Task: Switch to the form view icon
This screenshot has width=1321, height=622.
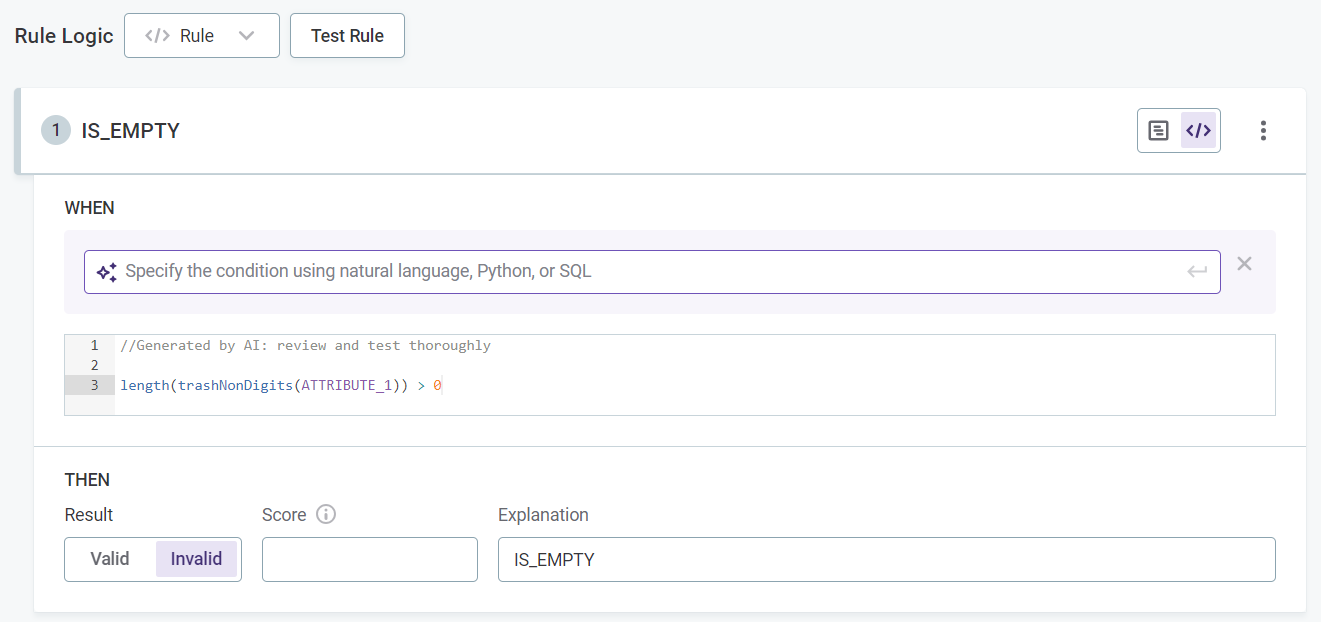Action: coord(1158,131)
